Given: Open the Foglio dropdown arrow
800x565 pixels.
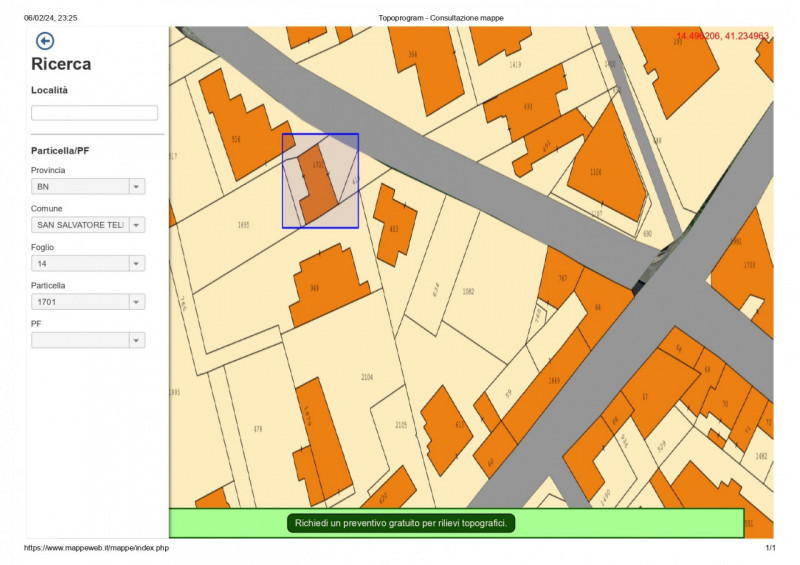Looking at the screenshot, I should 137,263.
